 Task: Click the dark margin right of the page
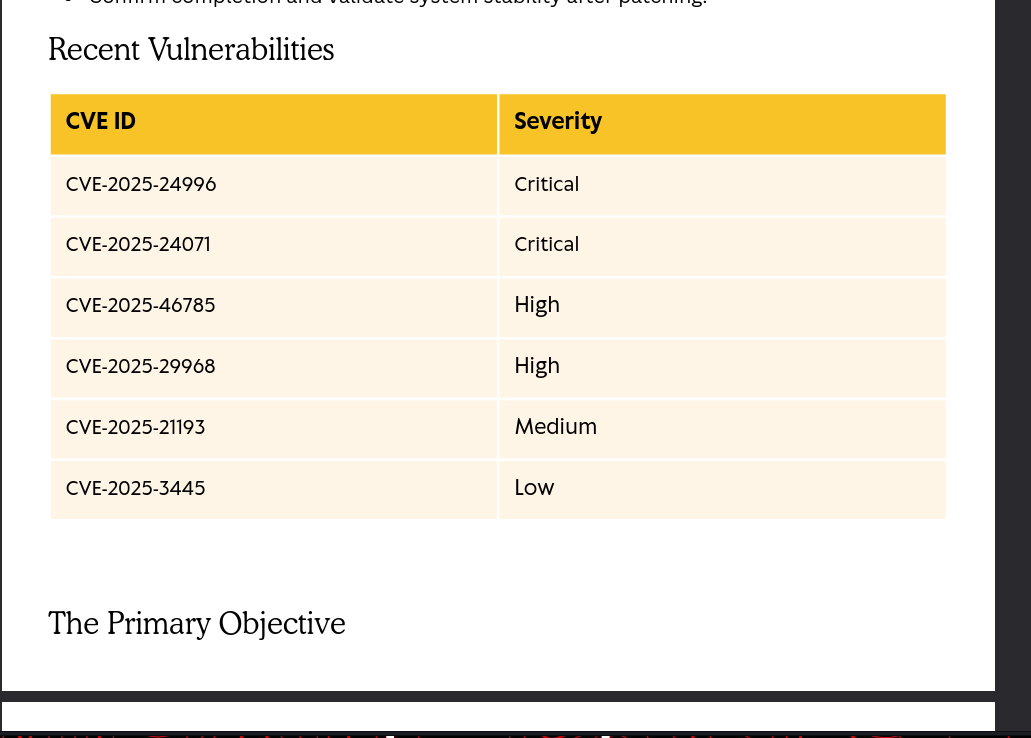click(1012, 350)
